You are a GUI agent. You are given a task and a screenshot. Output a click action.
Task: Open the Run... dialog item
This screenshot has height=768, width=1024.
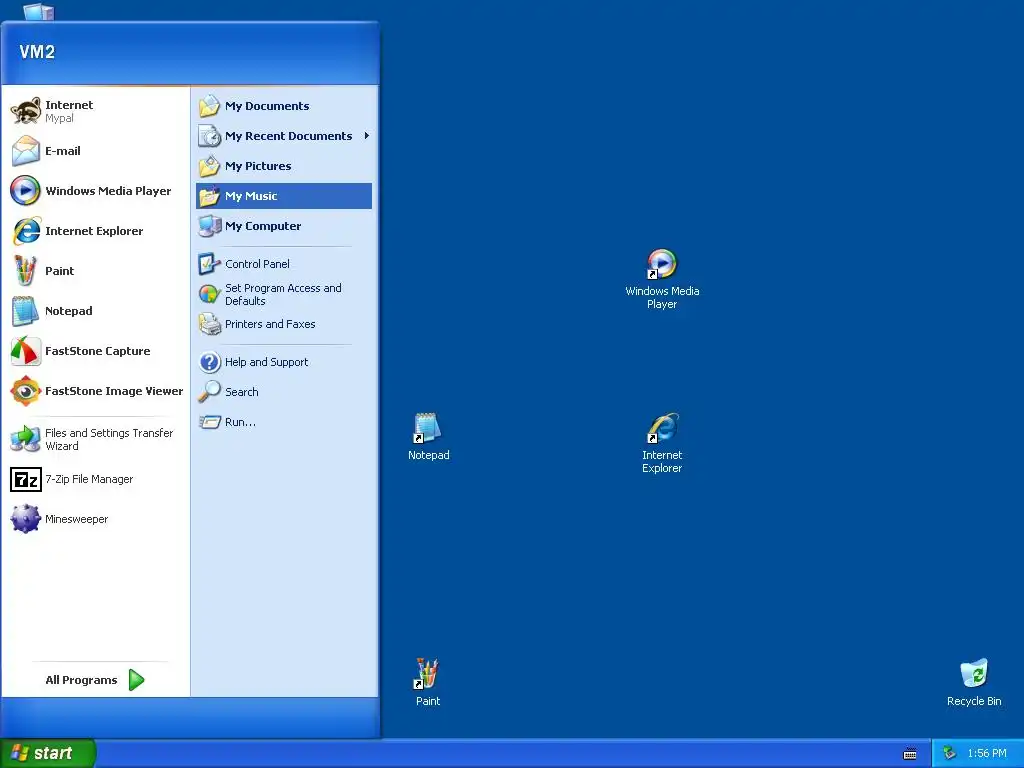pos(283,422)
